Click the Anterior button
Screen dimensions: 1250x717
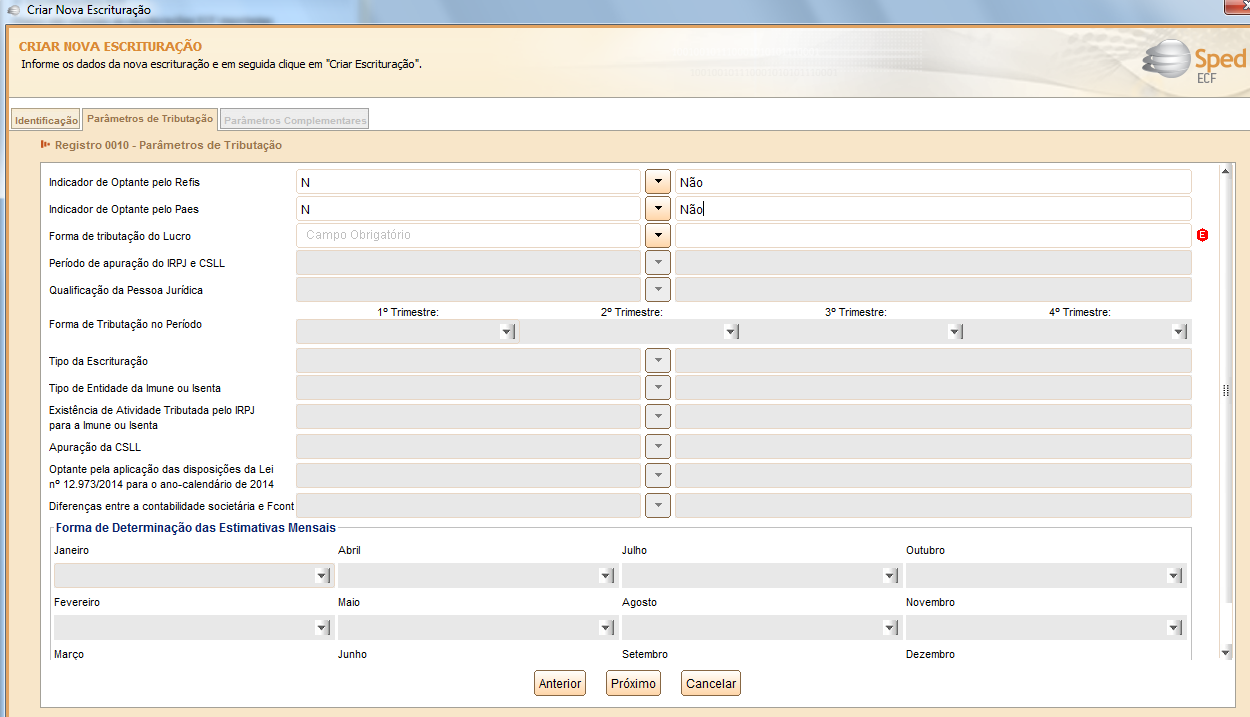(560, 684)
